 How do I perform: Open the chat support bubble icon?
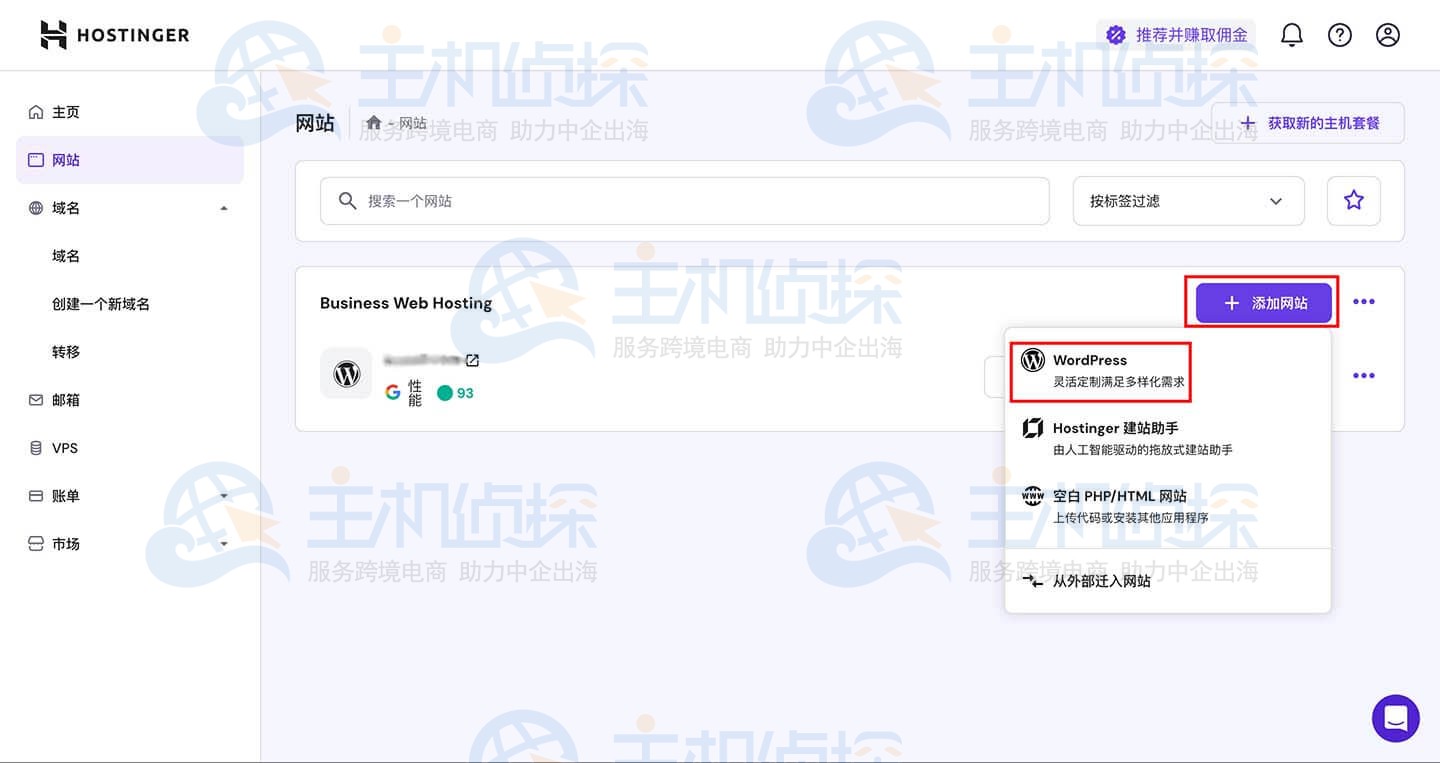[x=1395, y=718]
